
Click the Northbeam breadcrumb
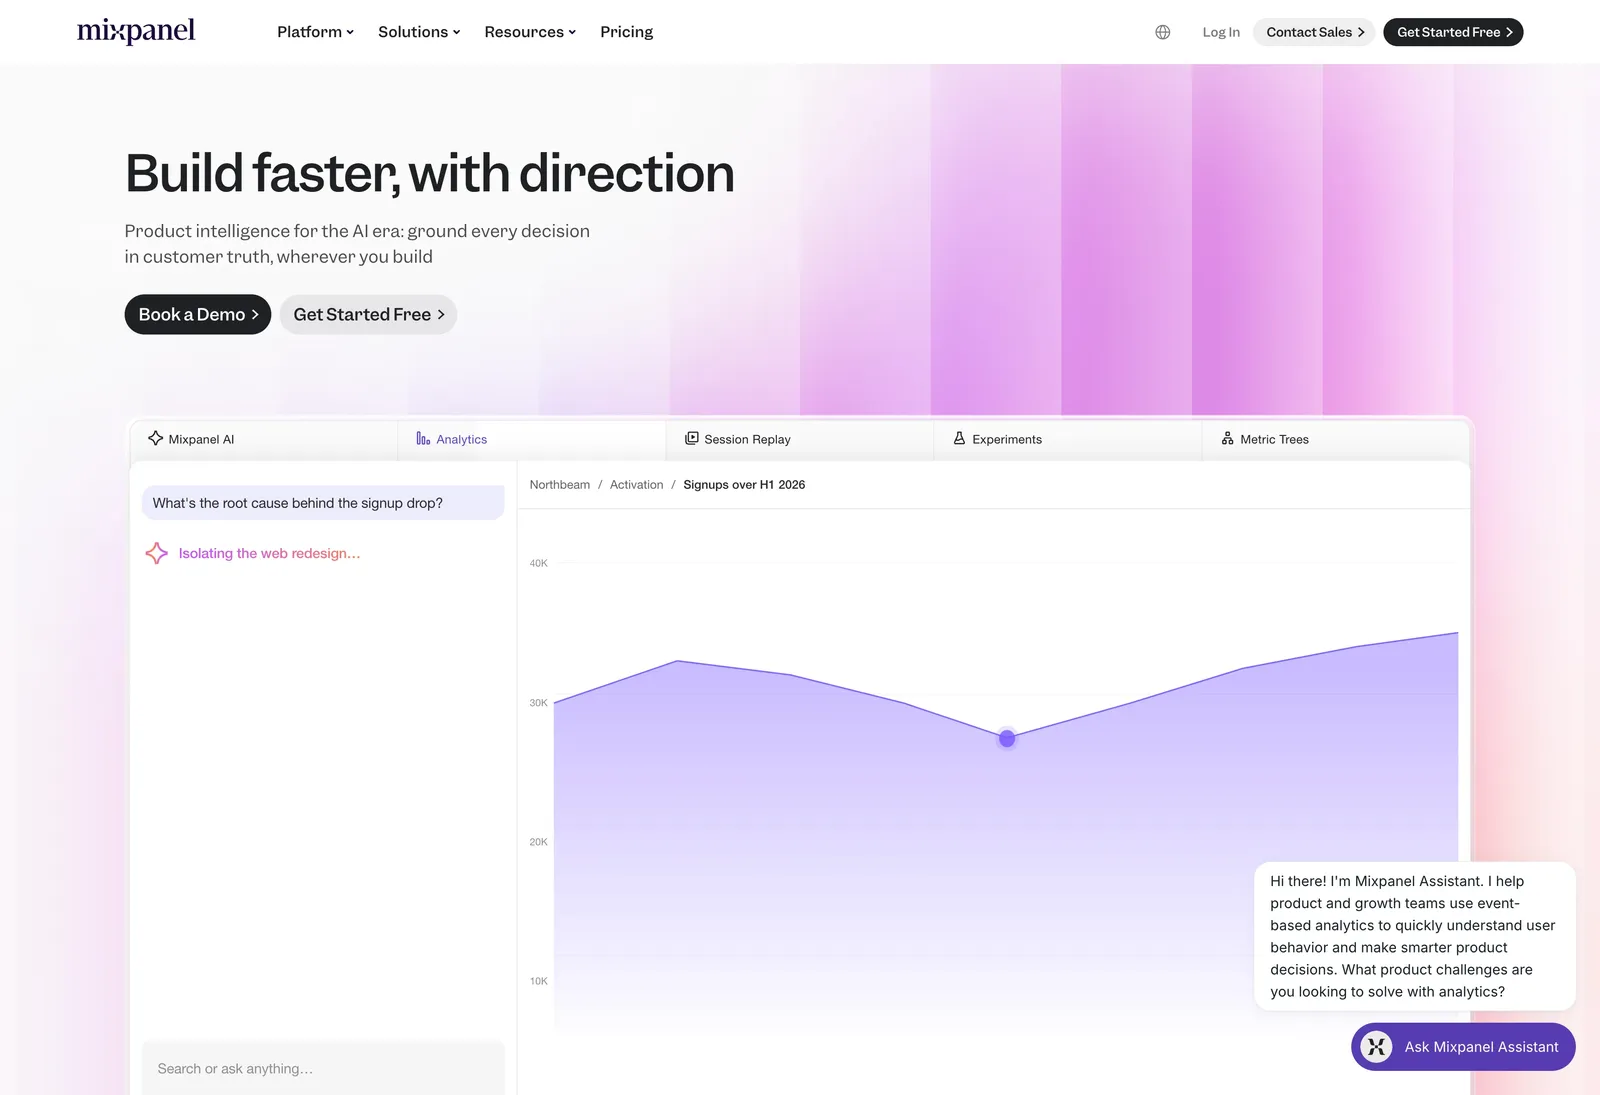(x=560, y=485)
